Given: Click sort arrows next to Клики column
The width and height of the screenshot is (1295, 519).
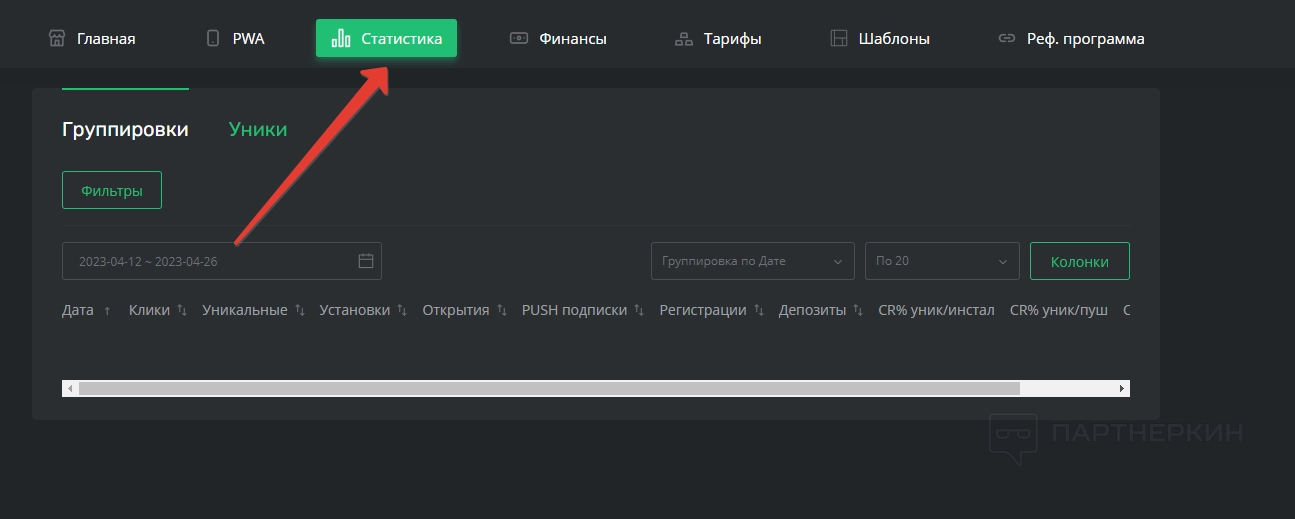Looking at the screenshot, I should [182, 311].
